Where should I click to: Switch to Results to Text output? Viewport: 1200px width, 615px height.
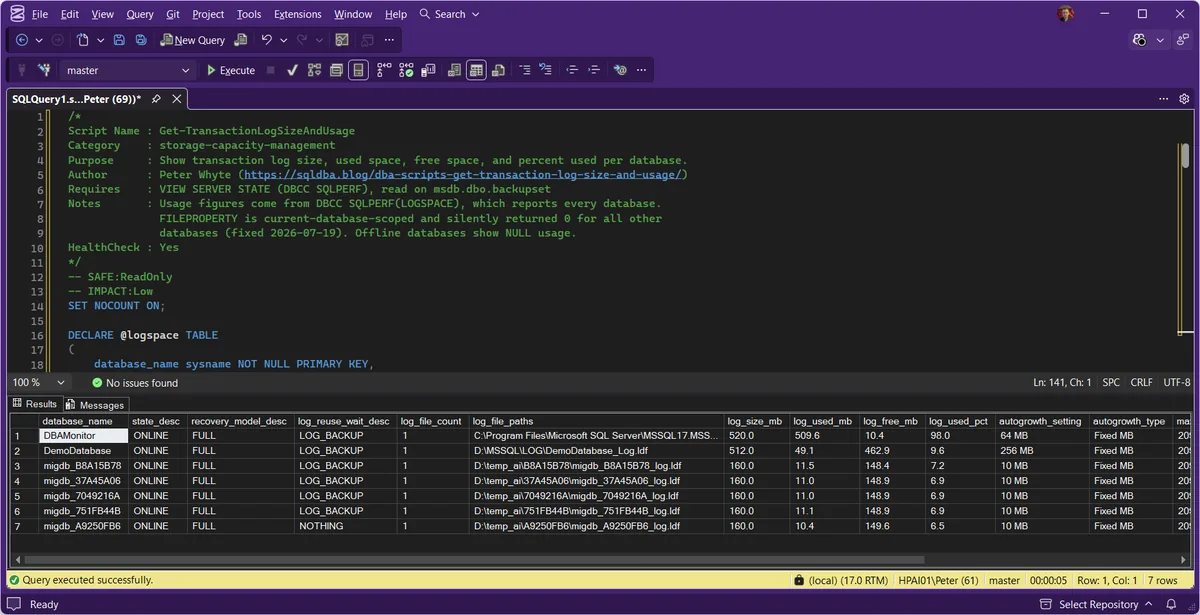(454, 70)
